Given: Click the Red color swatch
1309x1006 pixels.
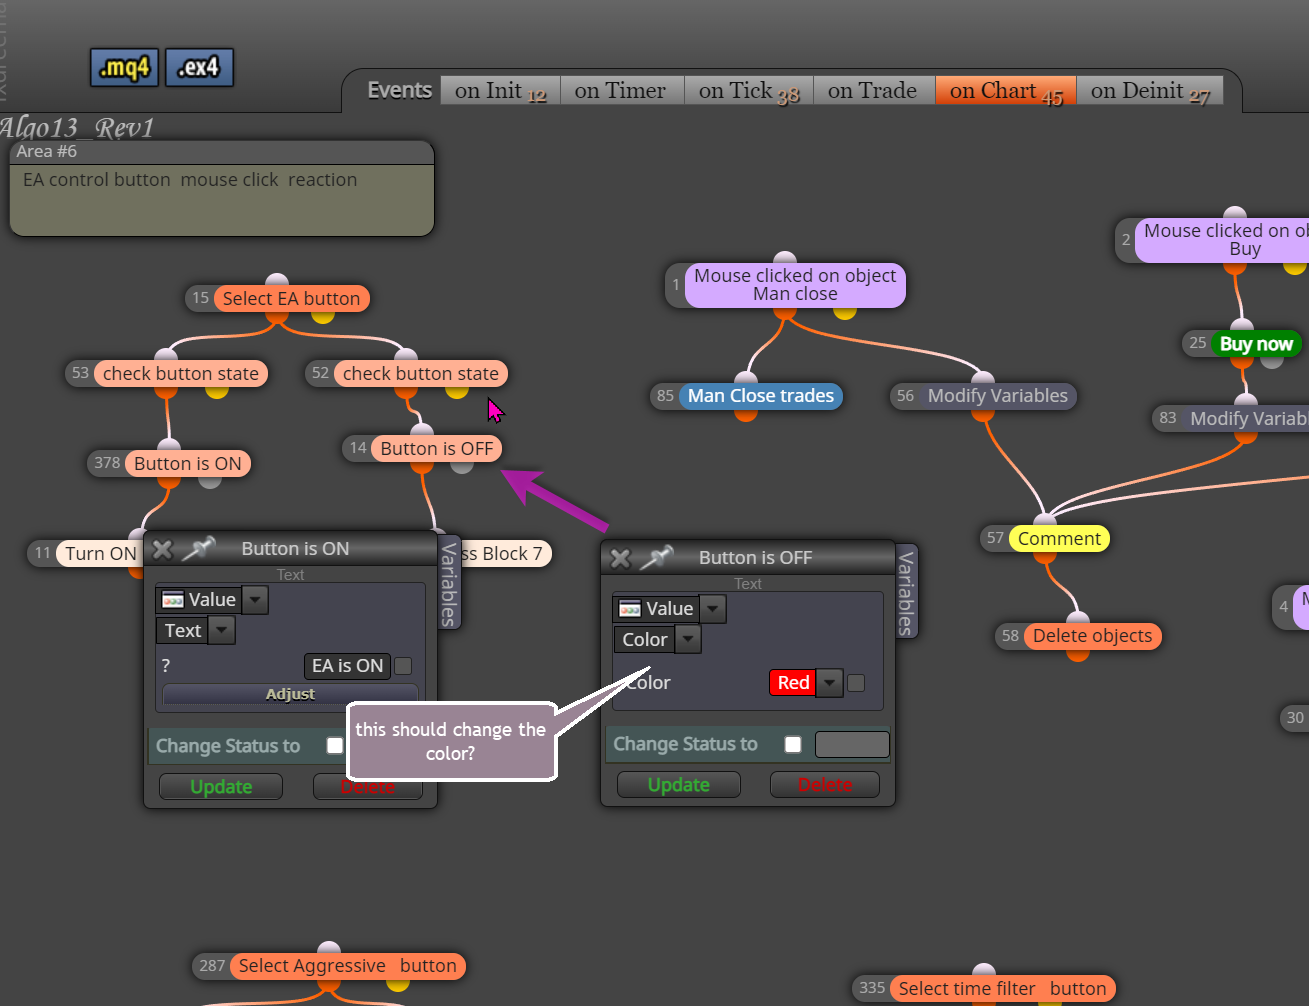Looking at the screenshot, I should click(793, 683).
